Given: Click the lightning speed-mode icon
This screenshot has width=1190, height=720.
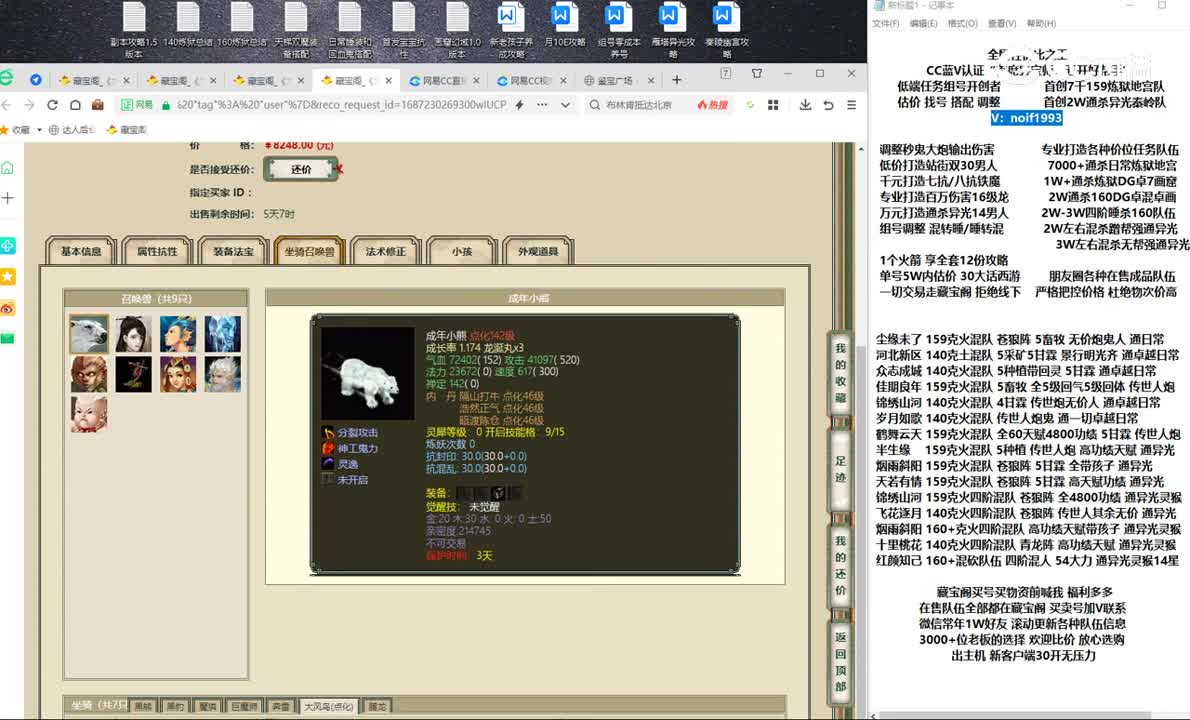Looking at the screenshot, I should (x=520, y=105).
